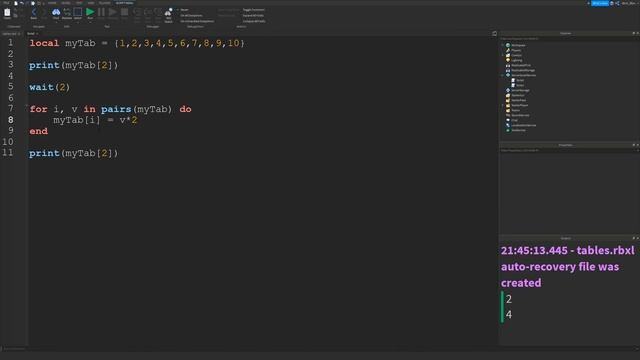Expand the Workspace tree node
640x360 pixels.
pos(503,45)
